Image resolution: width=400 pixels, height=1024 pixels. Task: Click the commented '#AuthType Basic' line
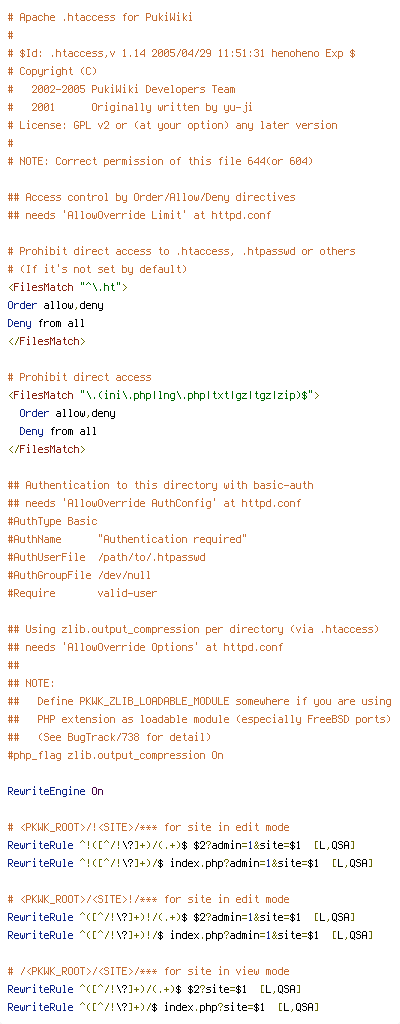(x=52, y=521)
